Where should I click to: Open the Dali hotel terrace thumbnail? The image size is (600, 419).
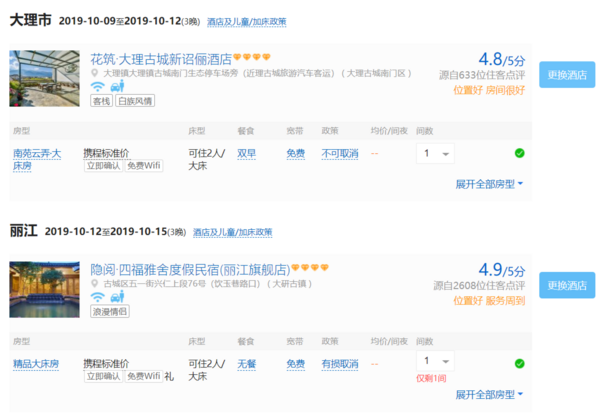click(44, 78)
